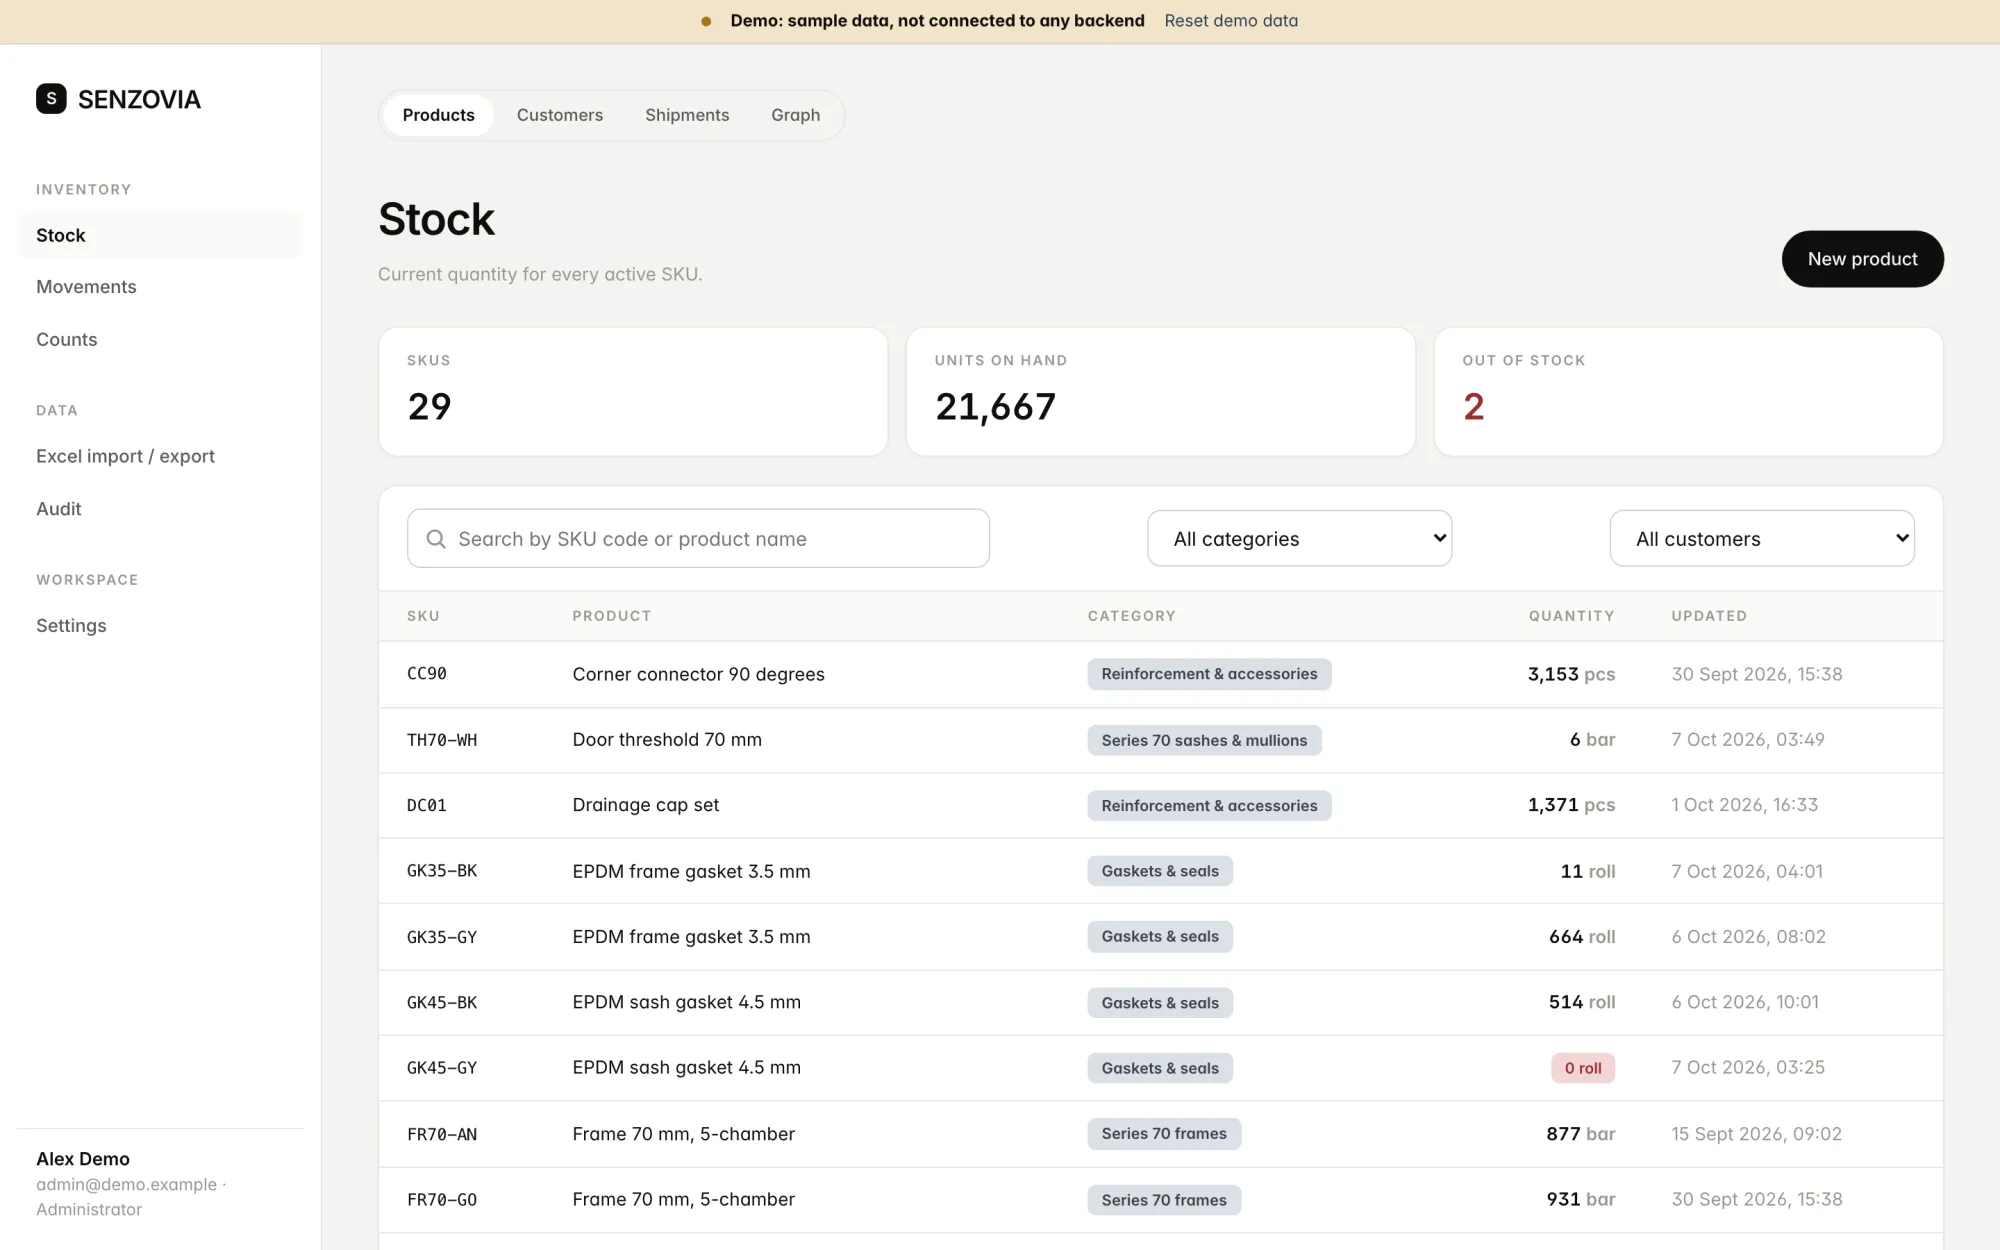
Task: Click the SKU column header
Action: pos(423,616)
